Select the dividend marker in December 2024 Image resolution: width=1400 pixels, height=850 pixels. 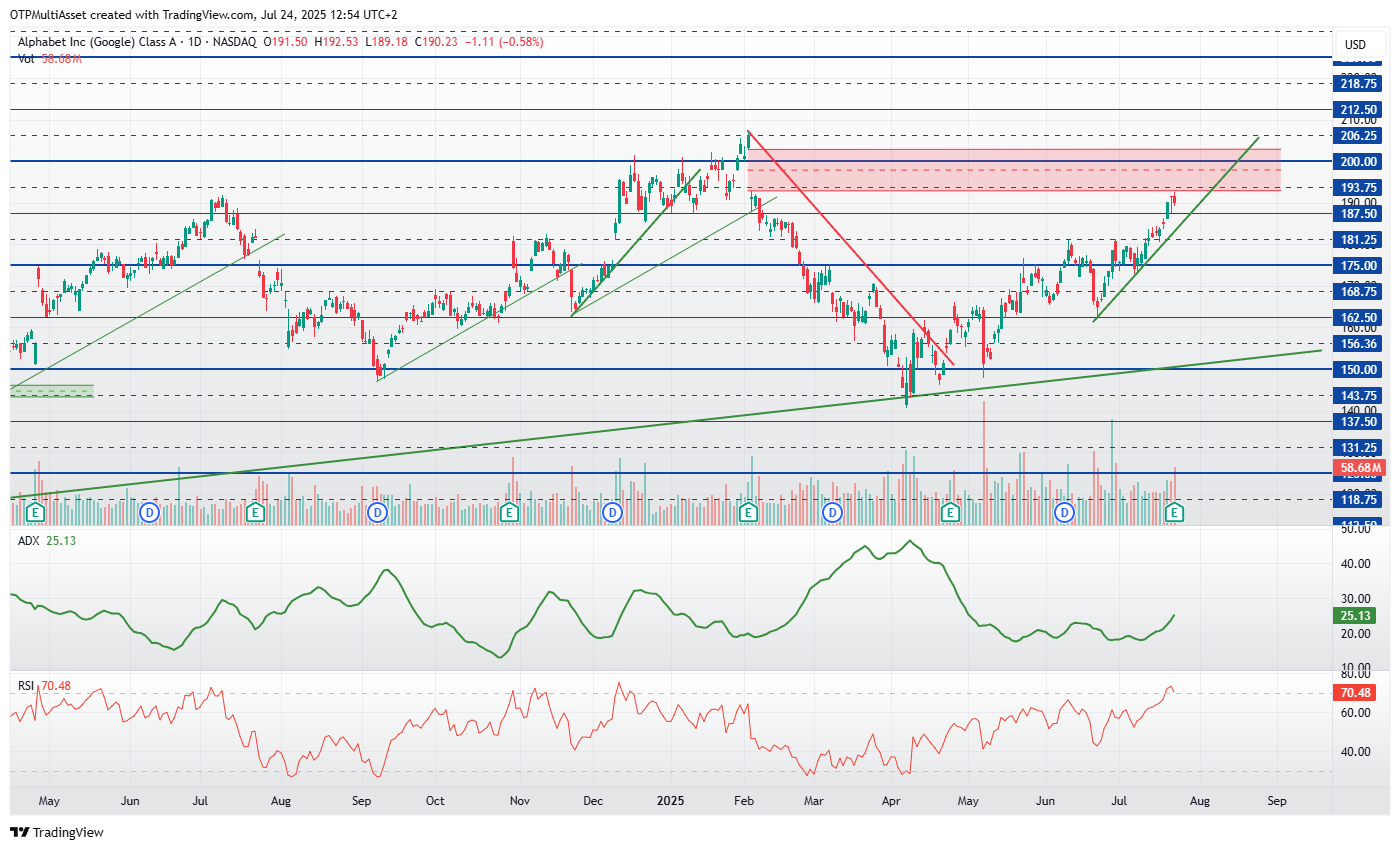coord(612,512)
